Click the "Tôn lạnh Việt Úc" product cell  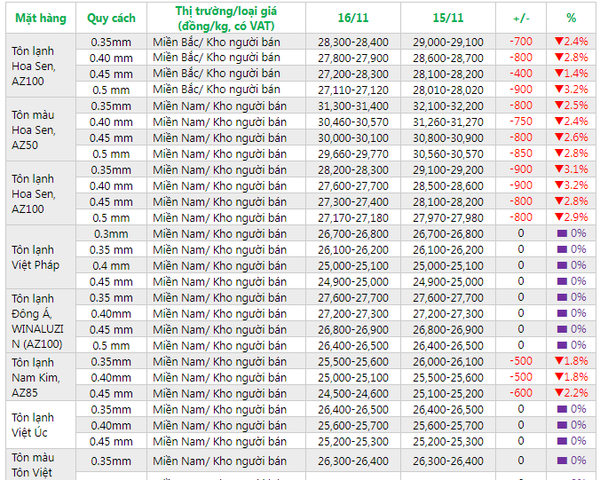(x=41, y=425)
